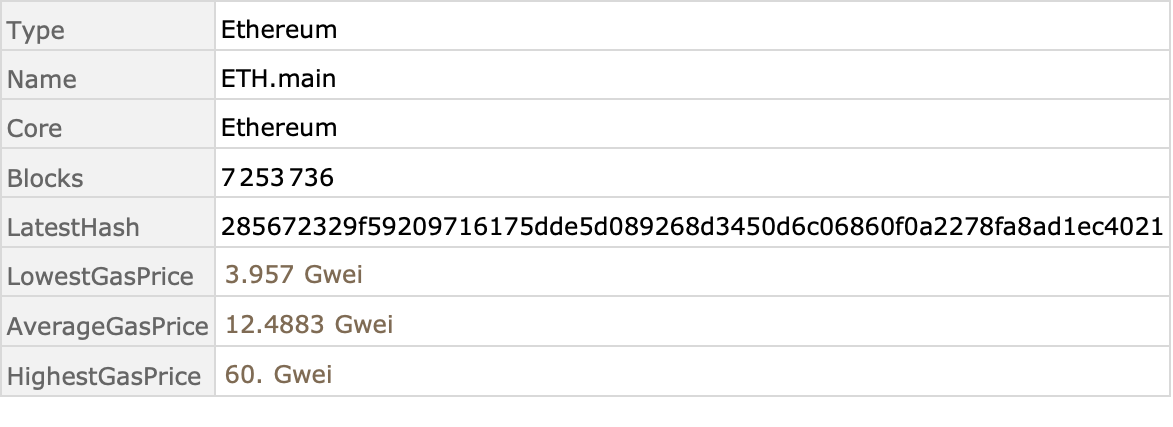Click the AverageGasPrice label

tap(108, 327)
